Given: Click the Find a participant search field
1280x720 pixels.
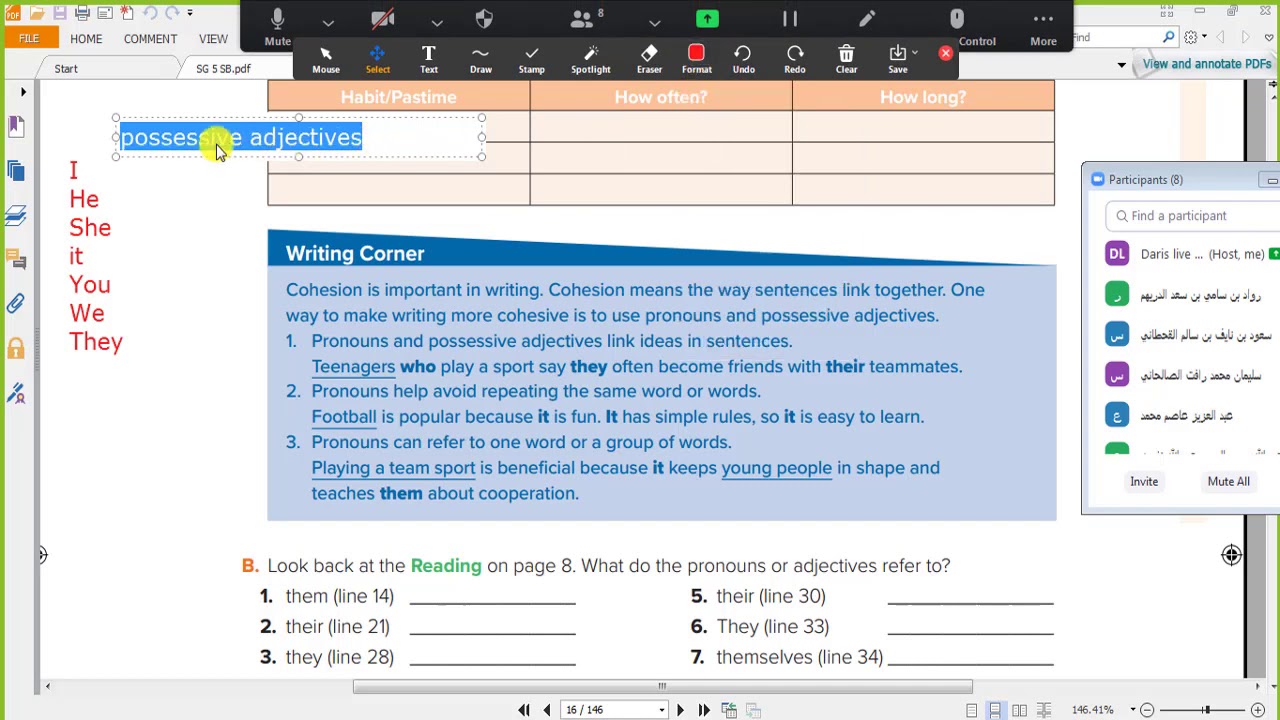Looking at the screenshot, I should (x=1193, y=216).
